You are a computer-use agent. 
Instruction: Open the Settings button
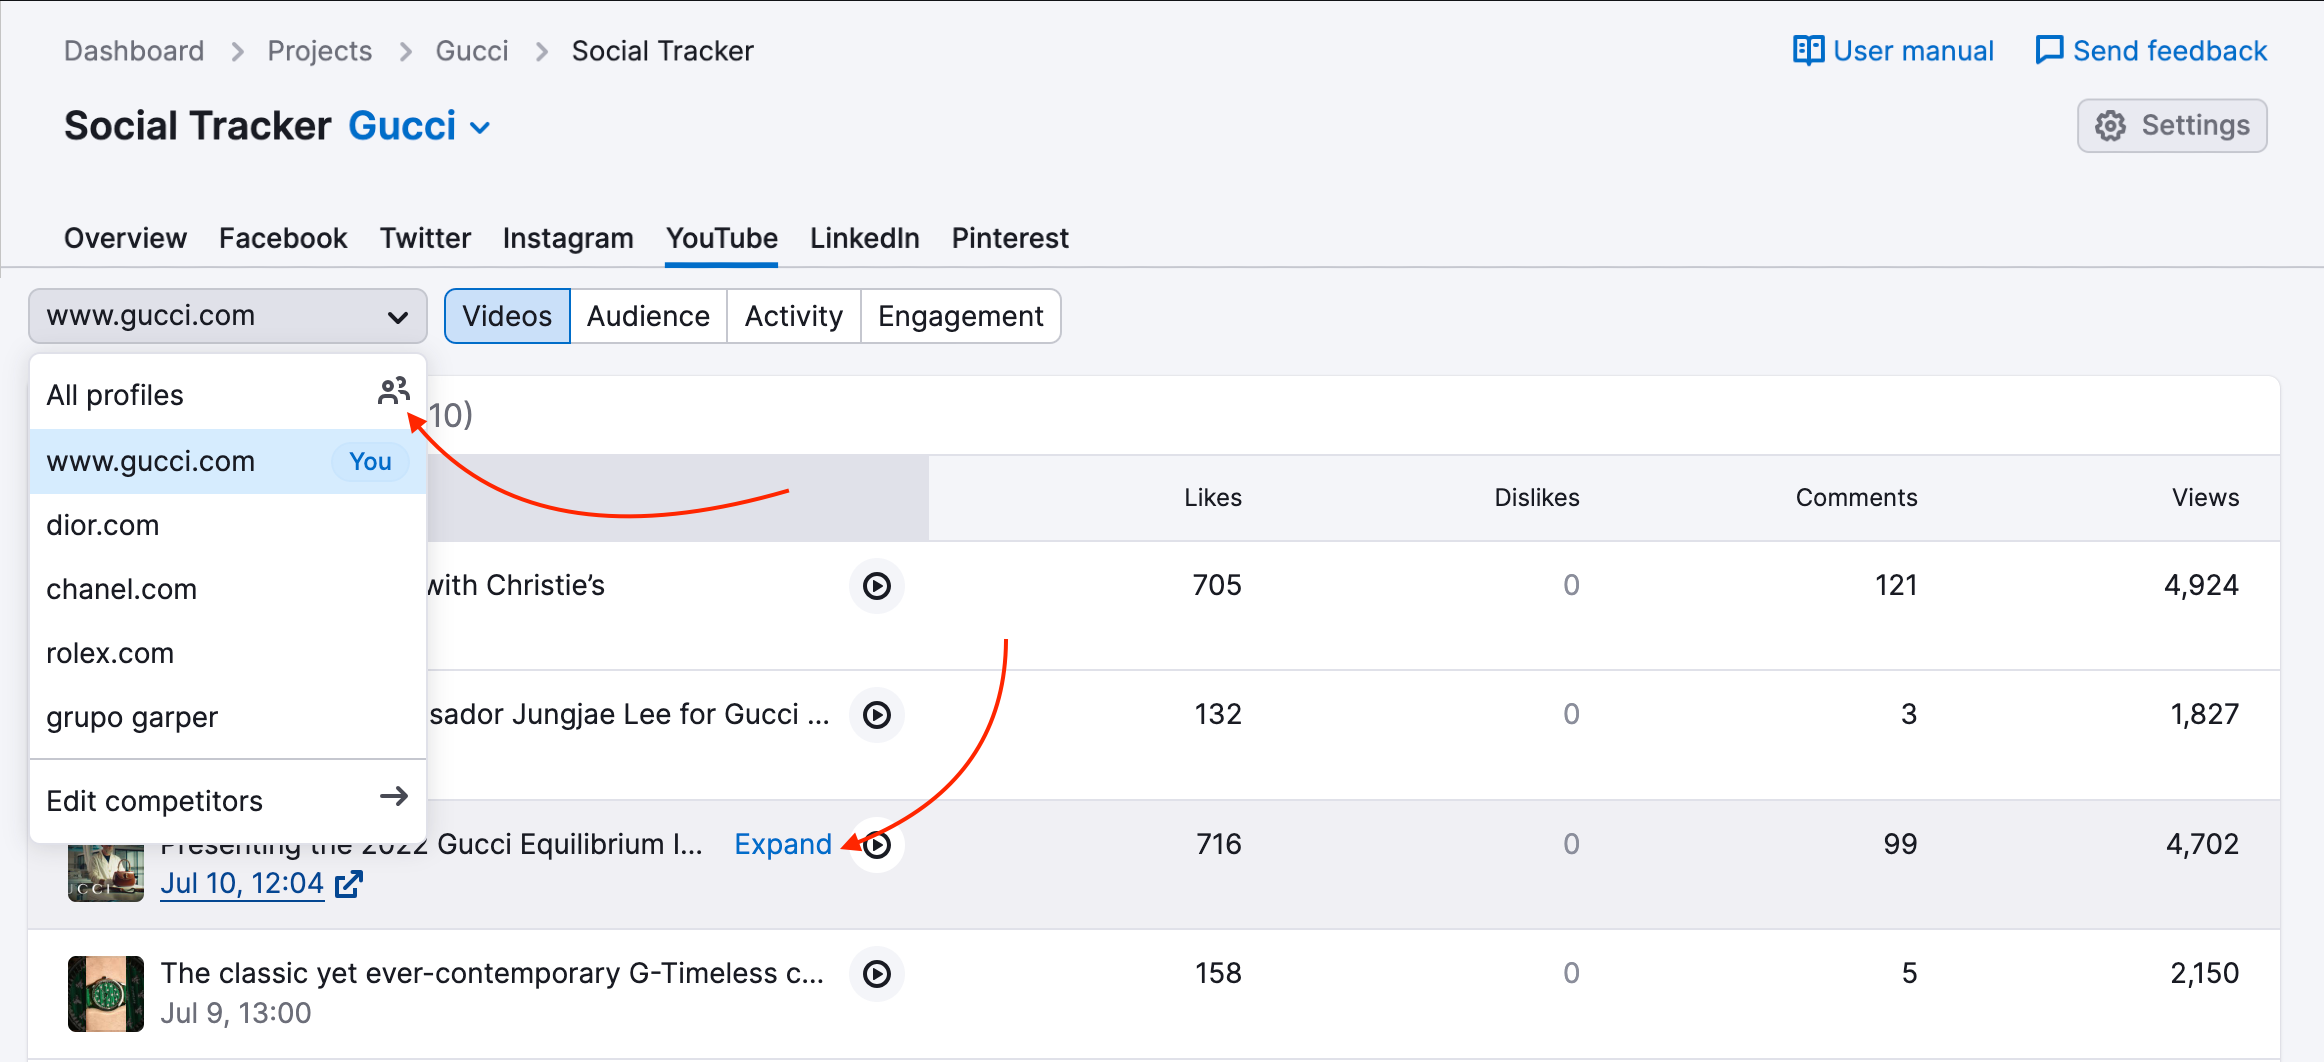point(2172,126)
